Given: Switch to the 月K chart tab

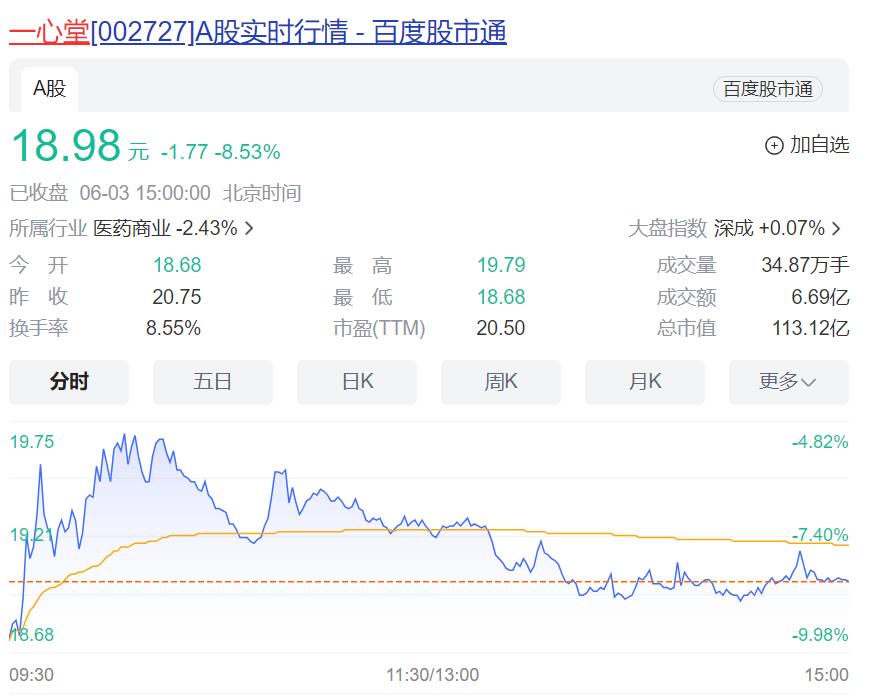Looking at the screenshot, I should click(645, 382).
